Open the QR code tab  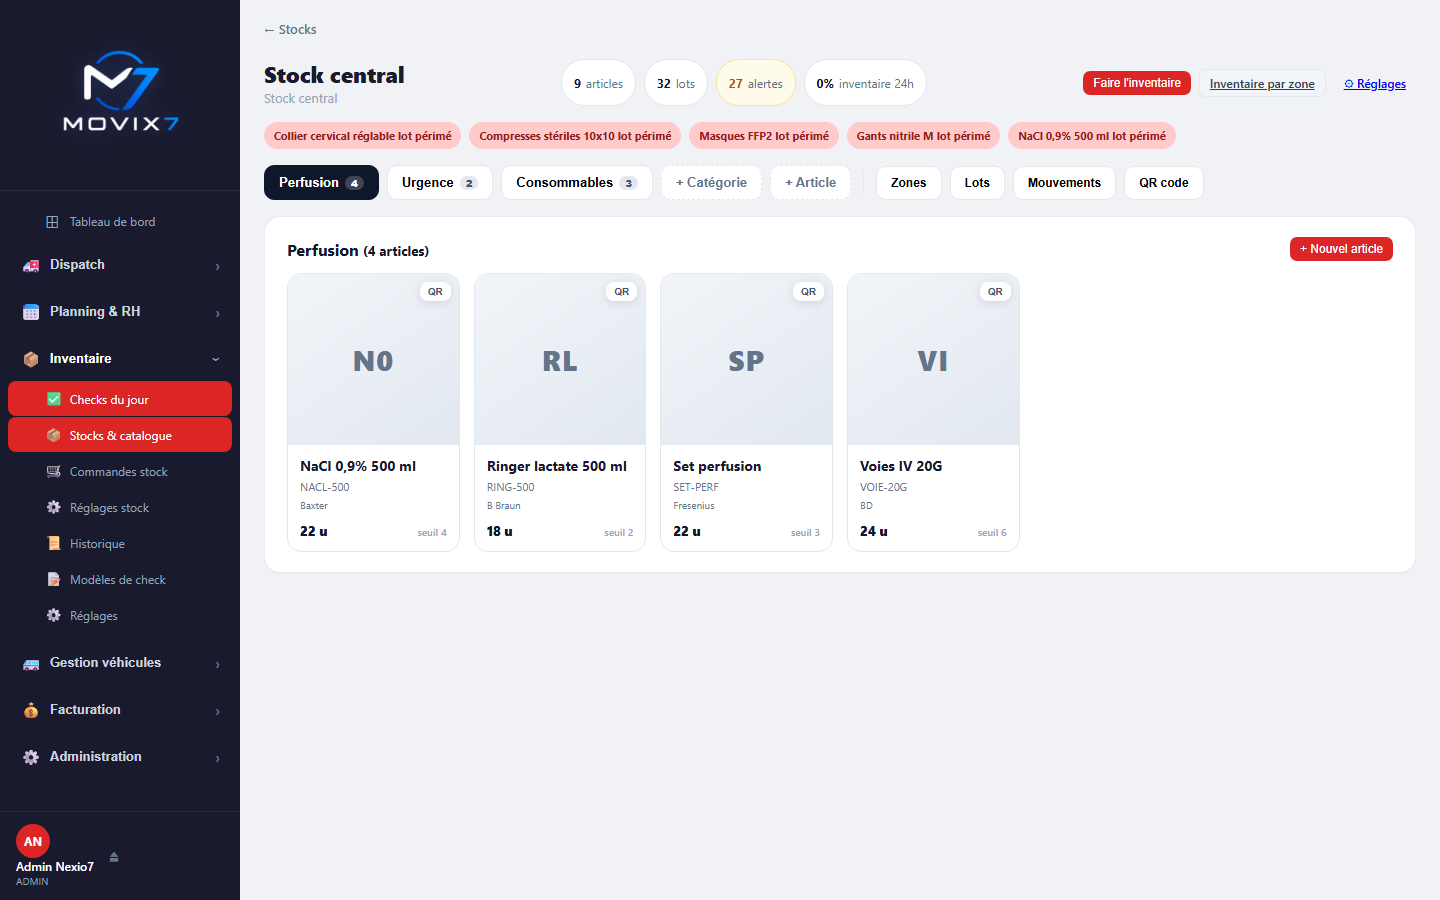pos(1164,183)
